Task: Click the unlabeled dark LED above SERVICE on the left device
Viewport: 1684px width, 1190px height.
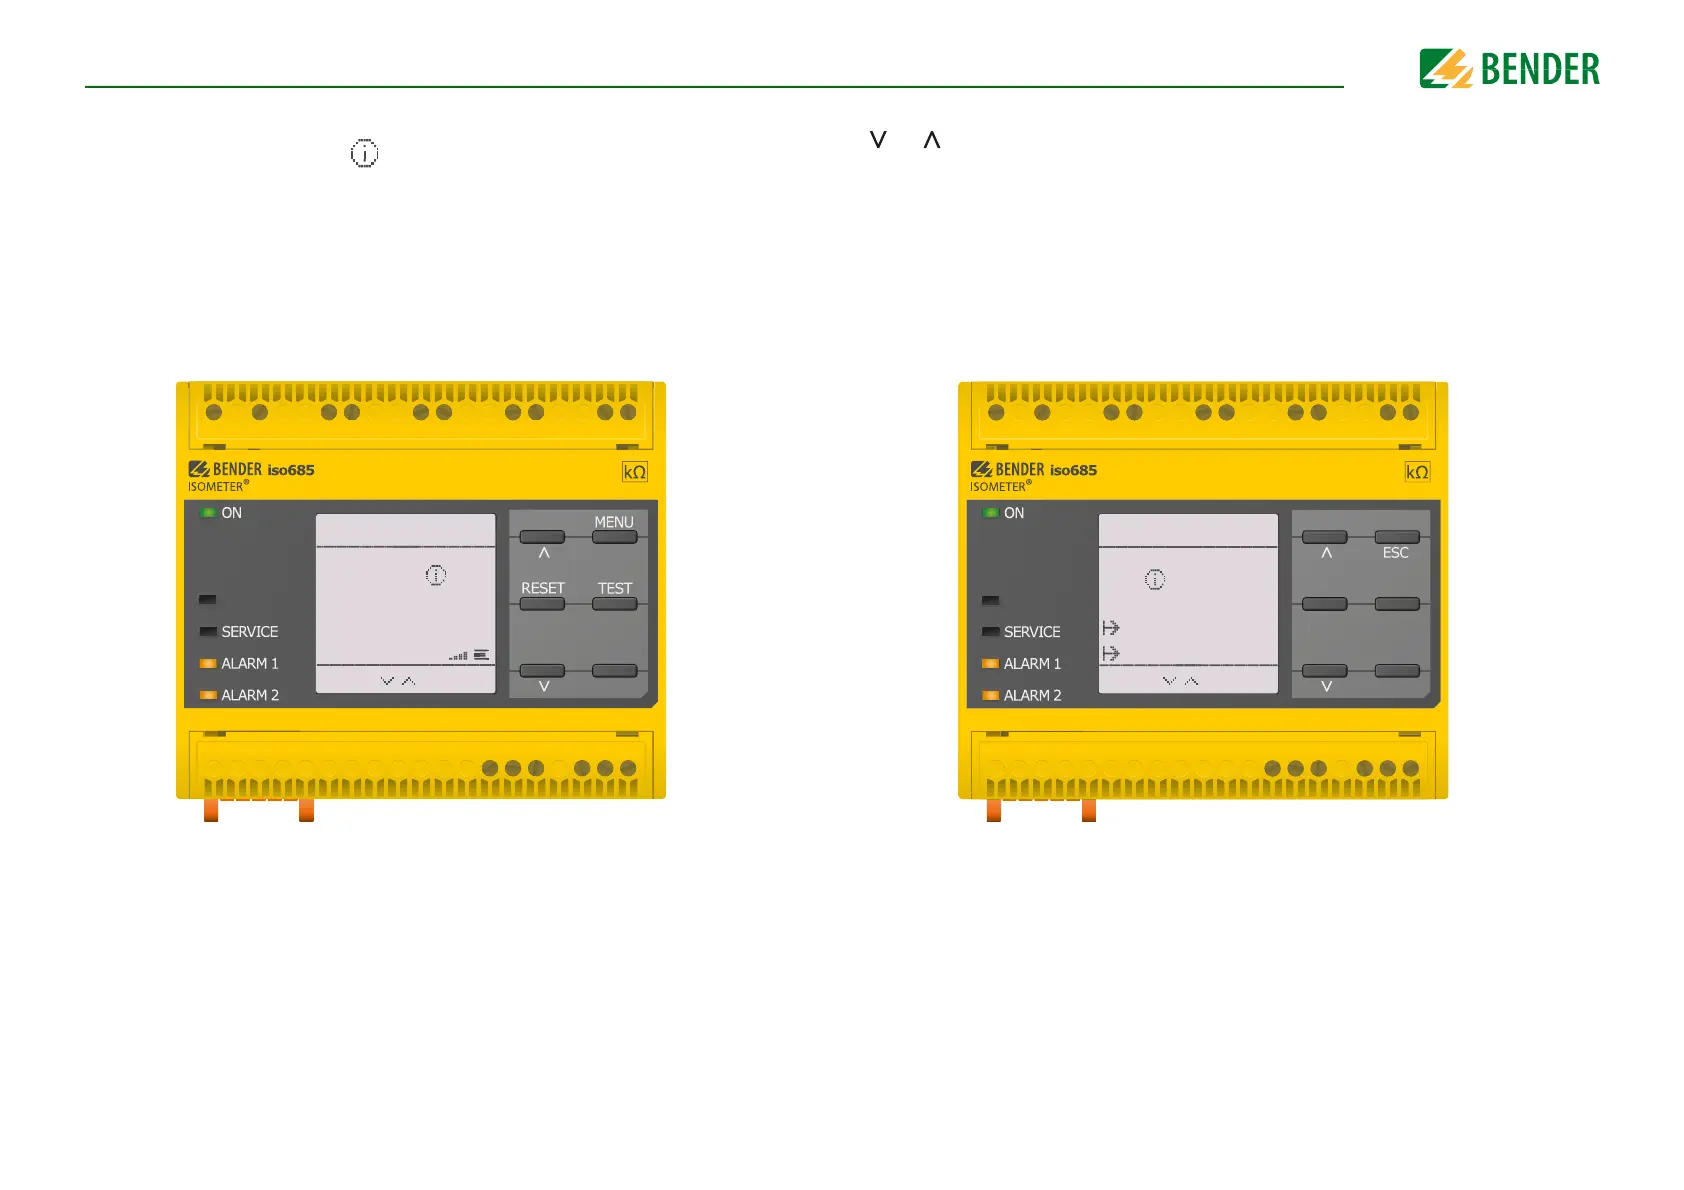Action: (x=208, y=600)
